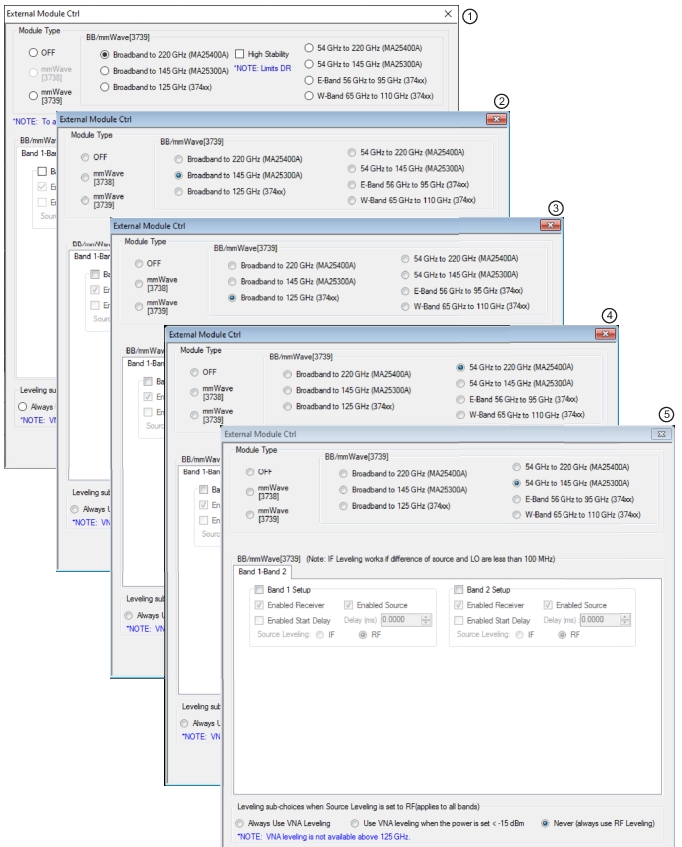682x847 pixels.
Task: Choose E-Band 56 to 95 GHz in second dialog
Action: 352,185
